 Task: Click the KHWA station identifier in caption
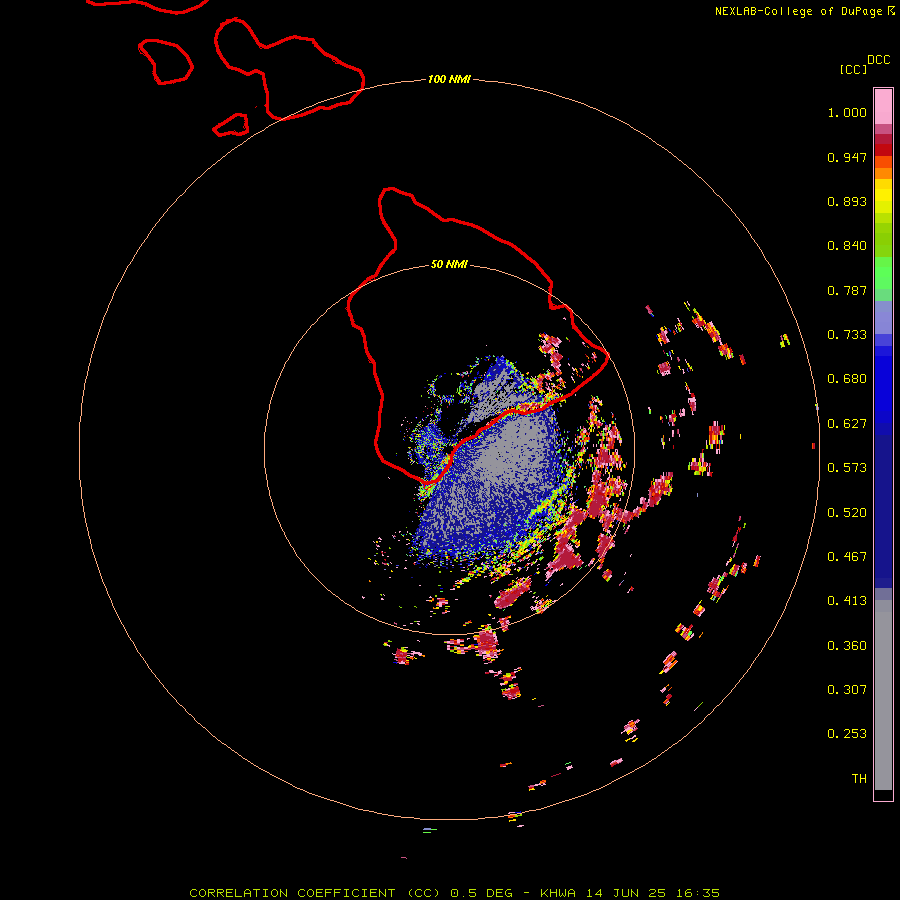558,893
